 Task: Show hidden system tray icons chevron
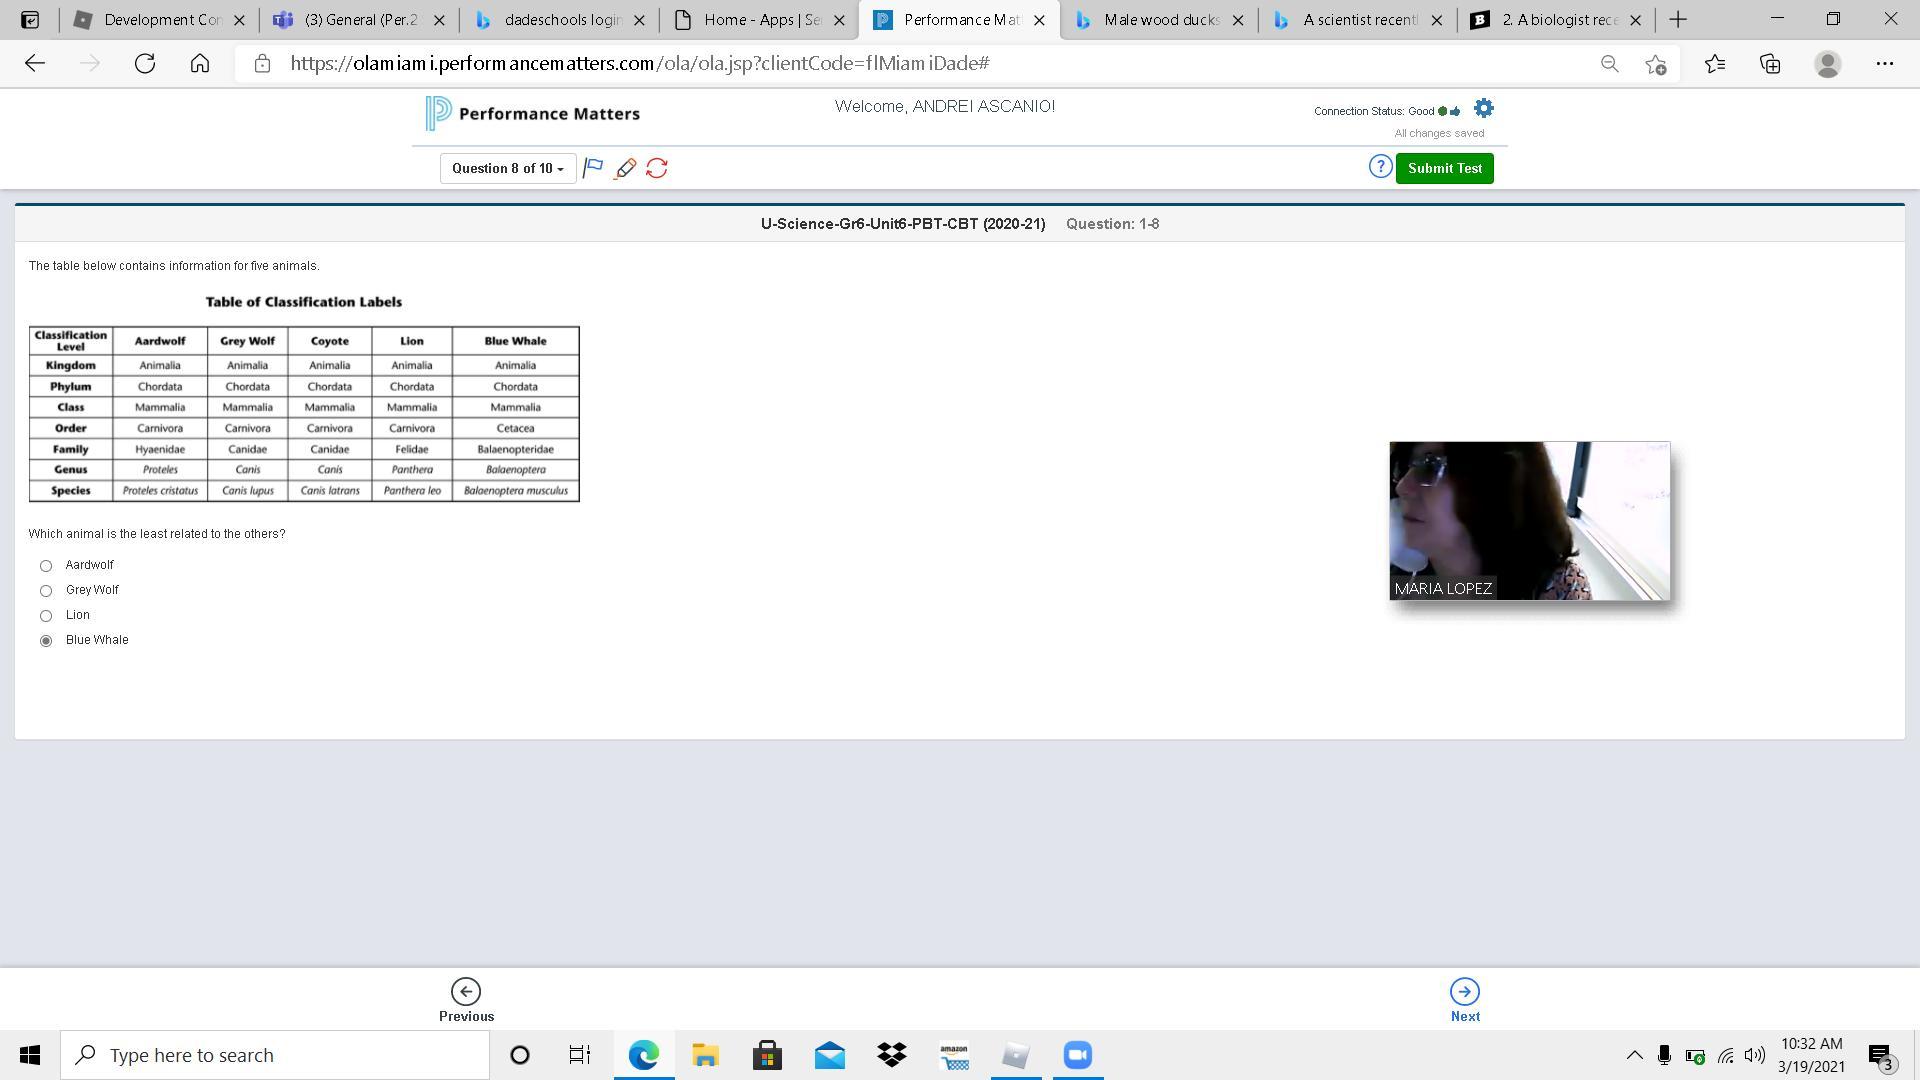pyautogui.click(x=1634, y=1055)
